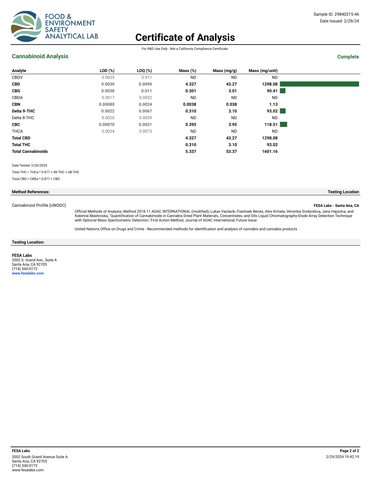The image size is (371, 480).
Task: Open the www.fesalabs.com blue hyperlink
Action: (28, 273)
